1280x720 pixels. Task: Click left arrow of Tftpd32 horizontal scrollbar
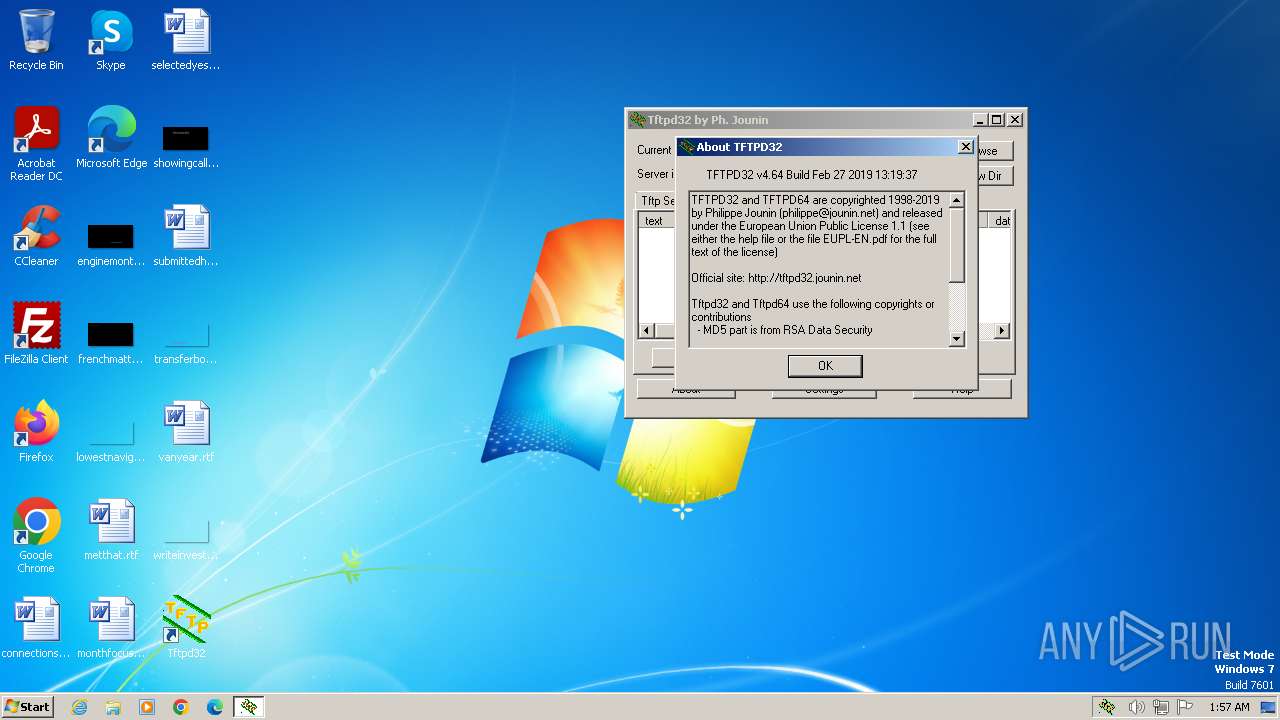[646, 331]
